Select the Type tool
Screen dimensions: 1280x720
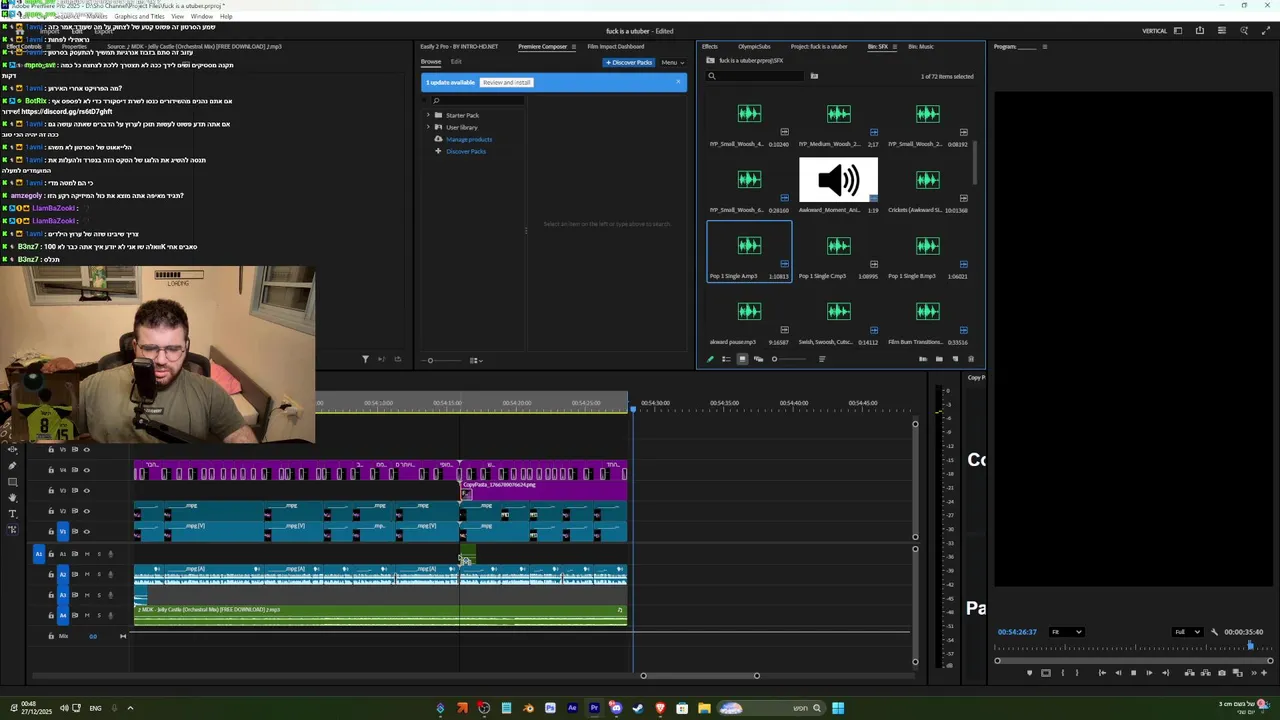tap(12, 514)
